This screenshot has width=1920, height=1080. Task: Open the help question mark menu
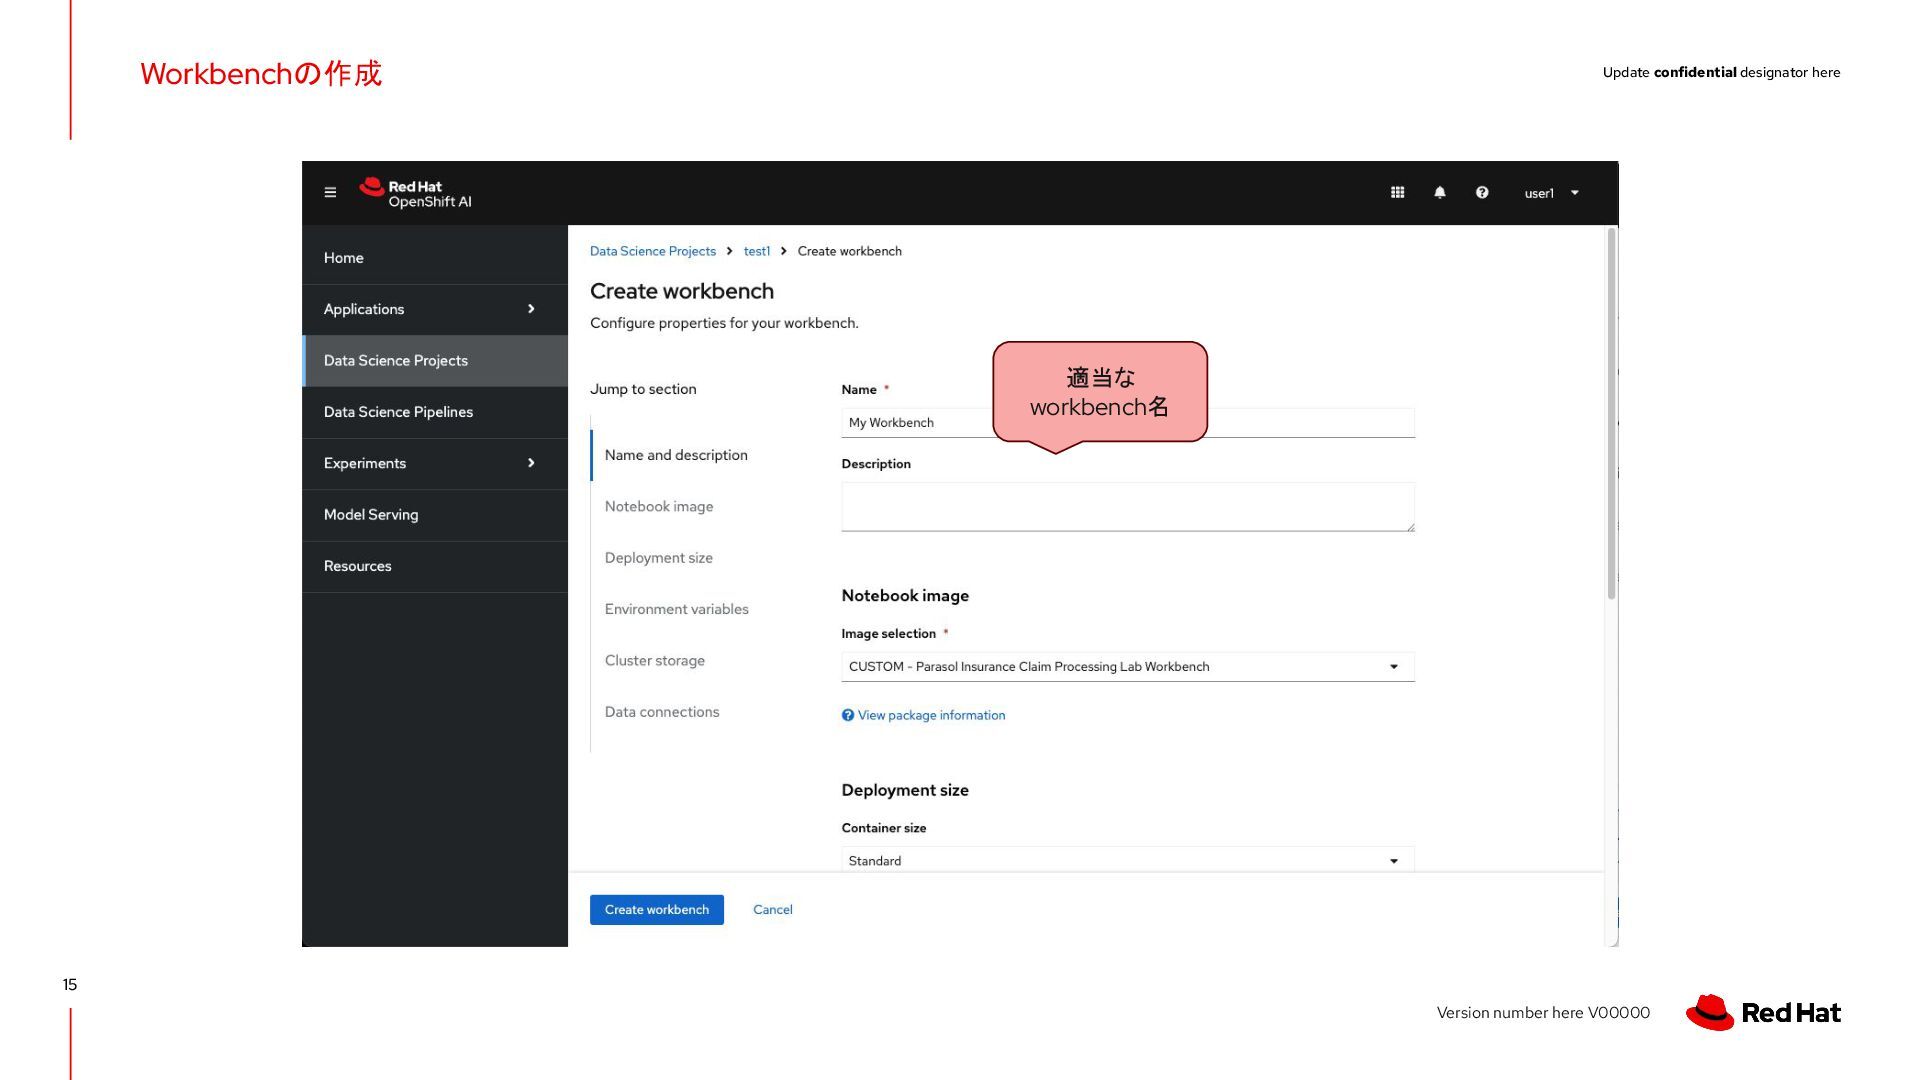pyautogui.click(x=1482, y=193)
